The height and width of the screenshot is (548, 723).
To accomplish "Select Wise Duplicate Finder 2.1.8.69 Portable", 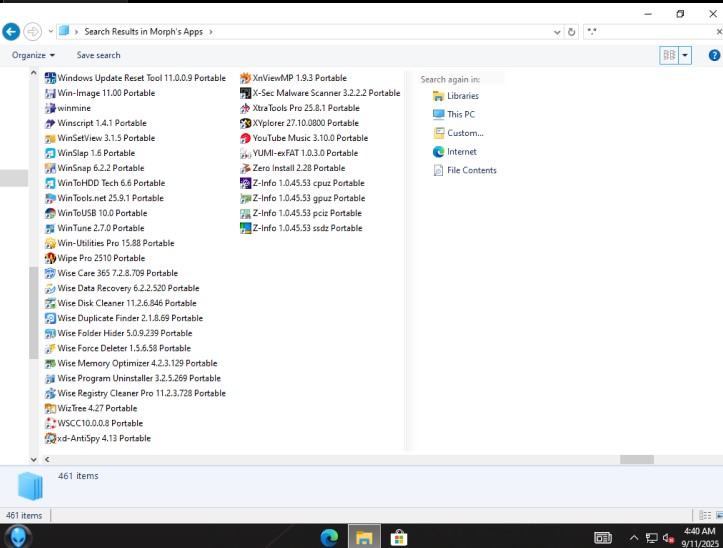I will (x=124, y=318).
